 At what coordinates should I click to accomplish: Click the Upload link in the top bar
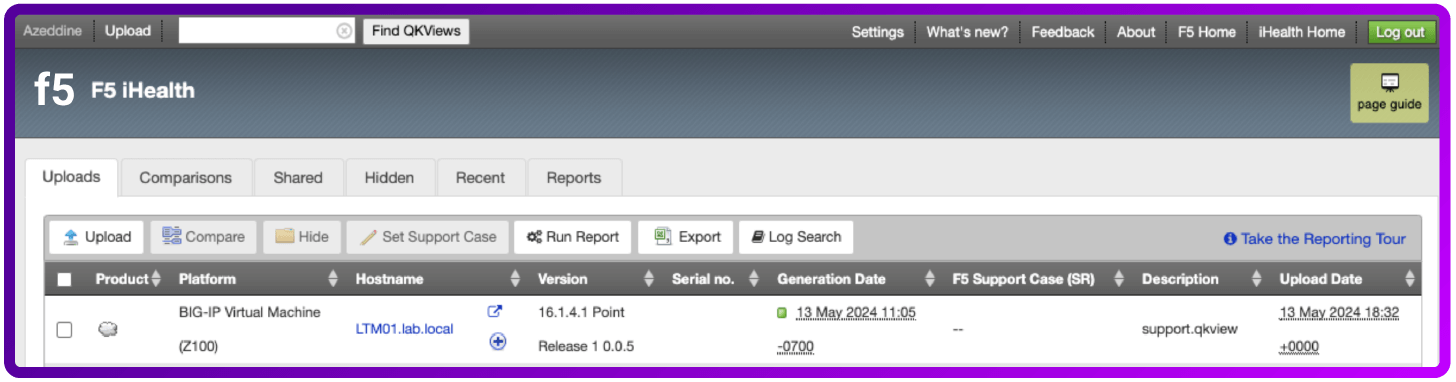click(x=128, y=31)
